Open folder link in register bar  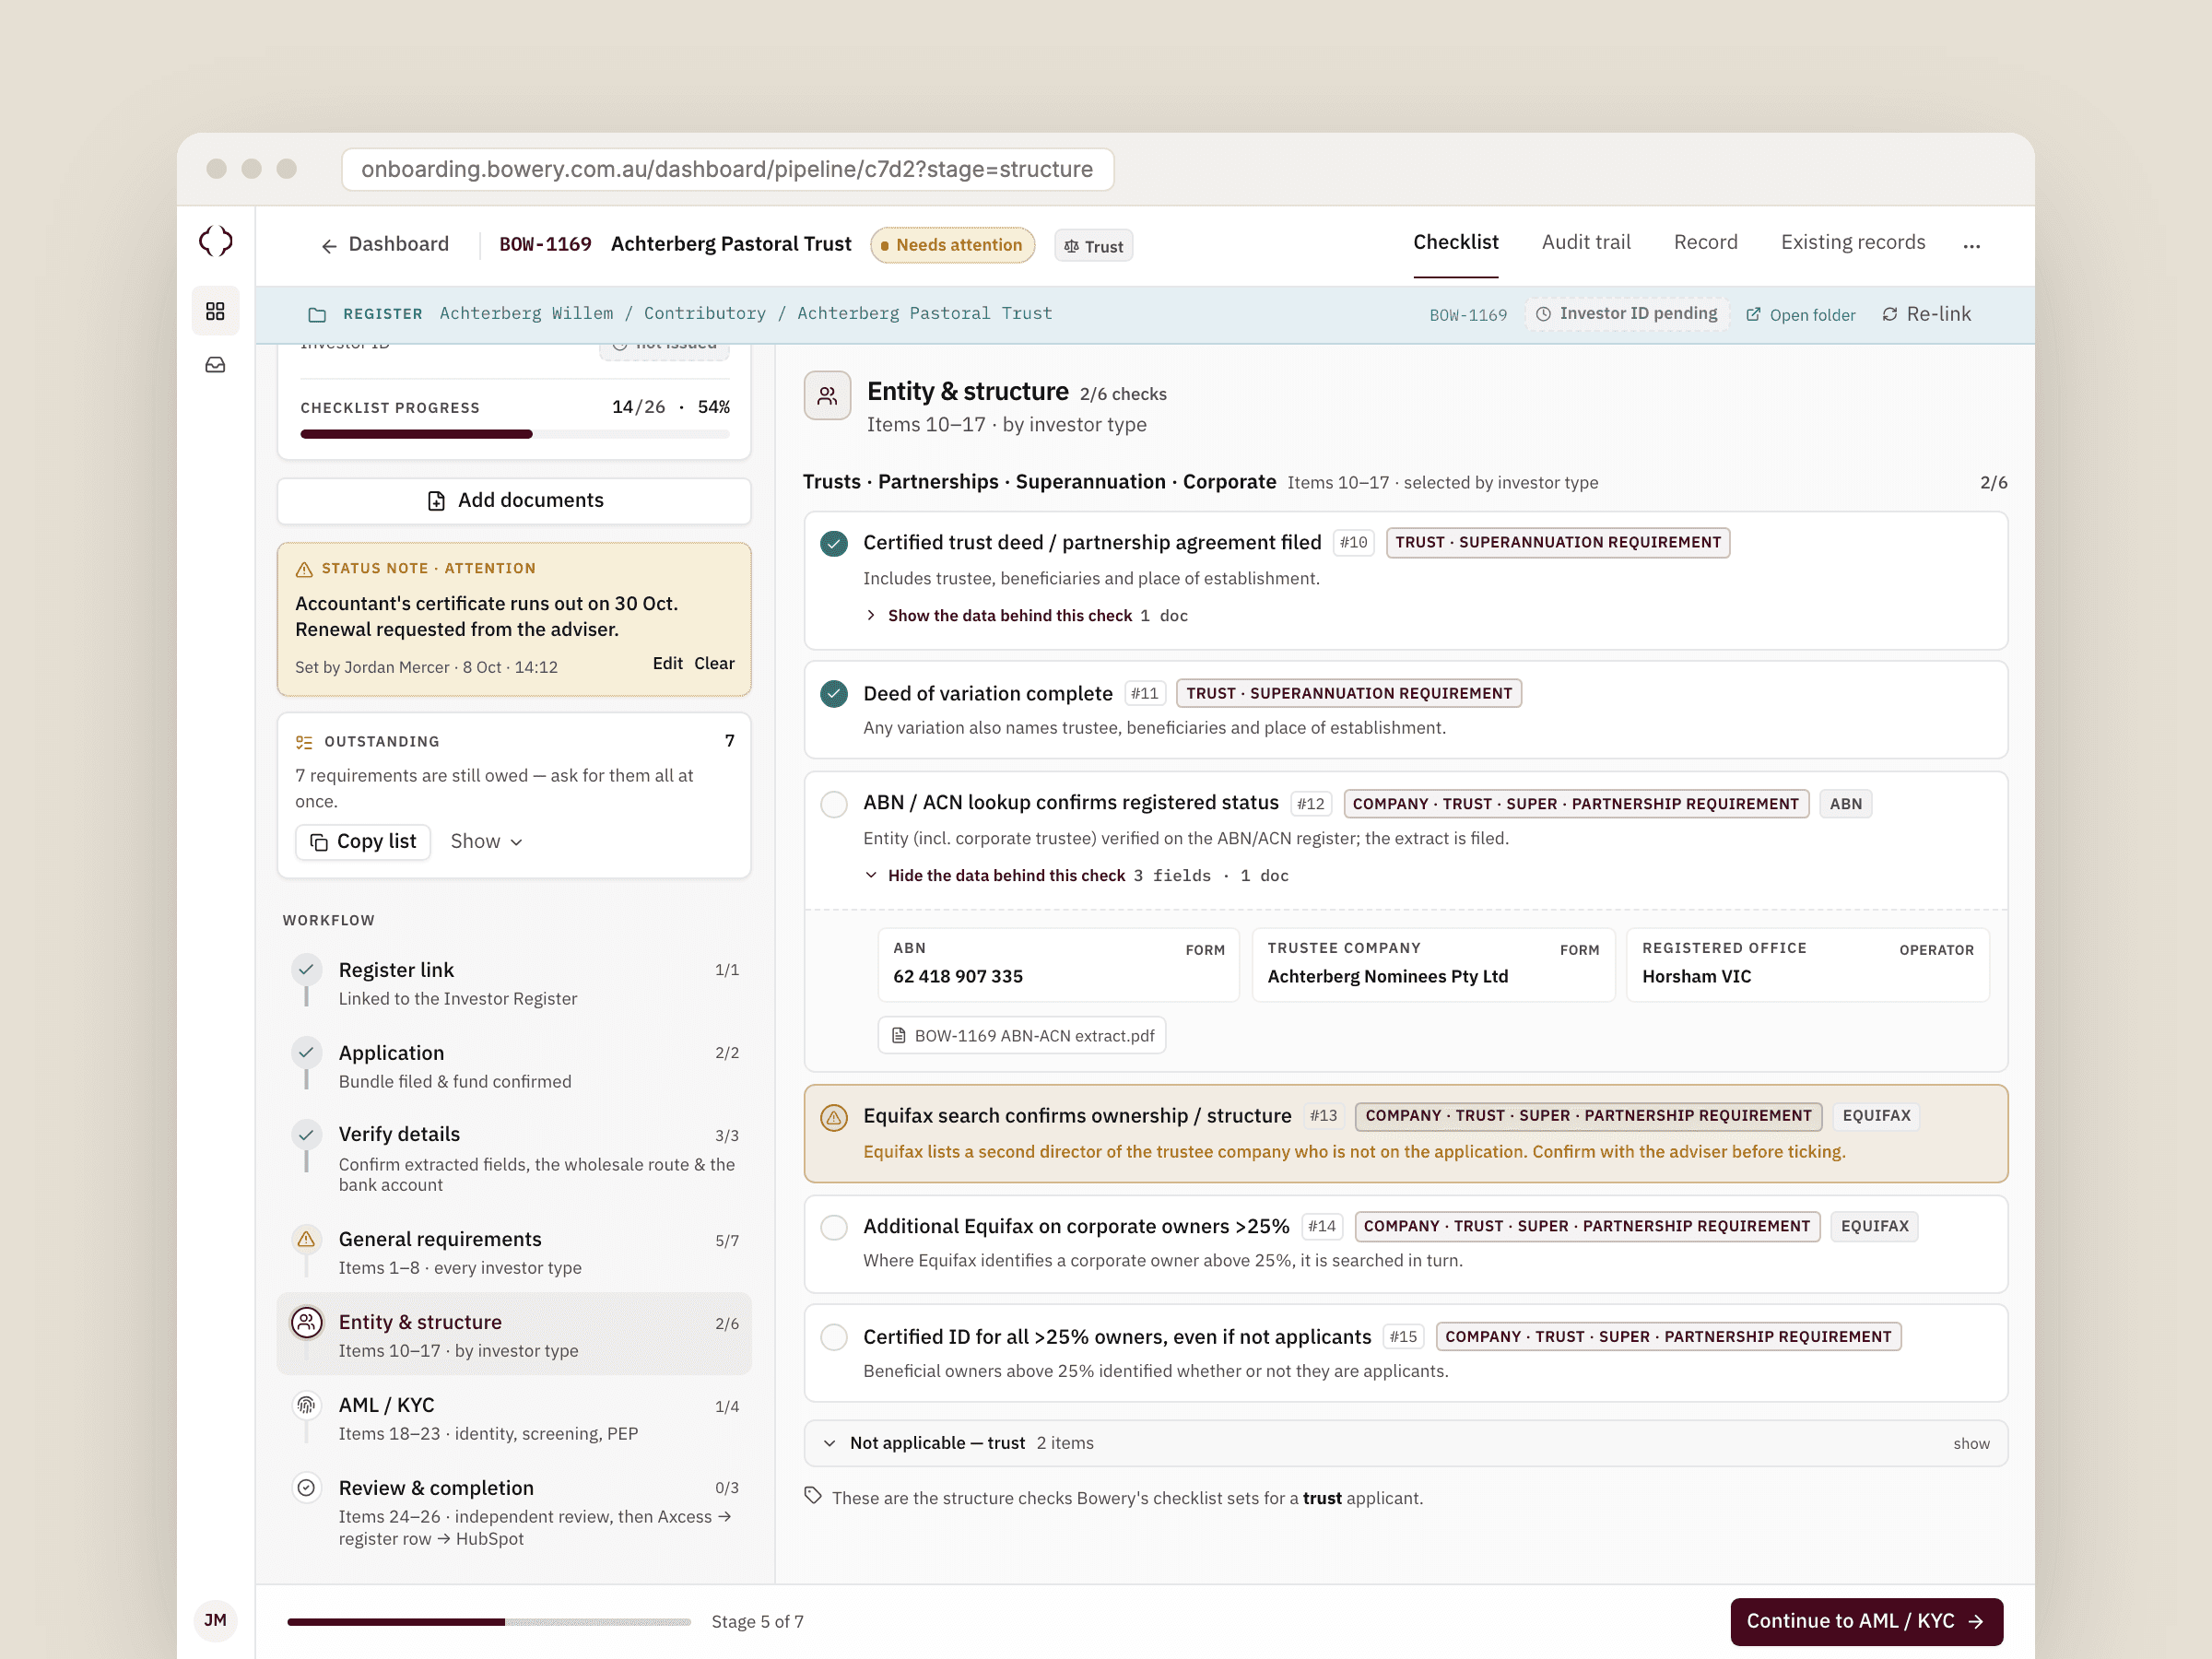coord(1800,315)
